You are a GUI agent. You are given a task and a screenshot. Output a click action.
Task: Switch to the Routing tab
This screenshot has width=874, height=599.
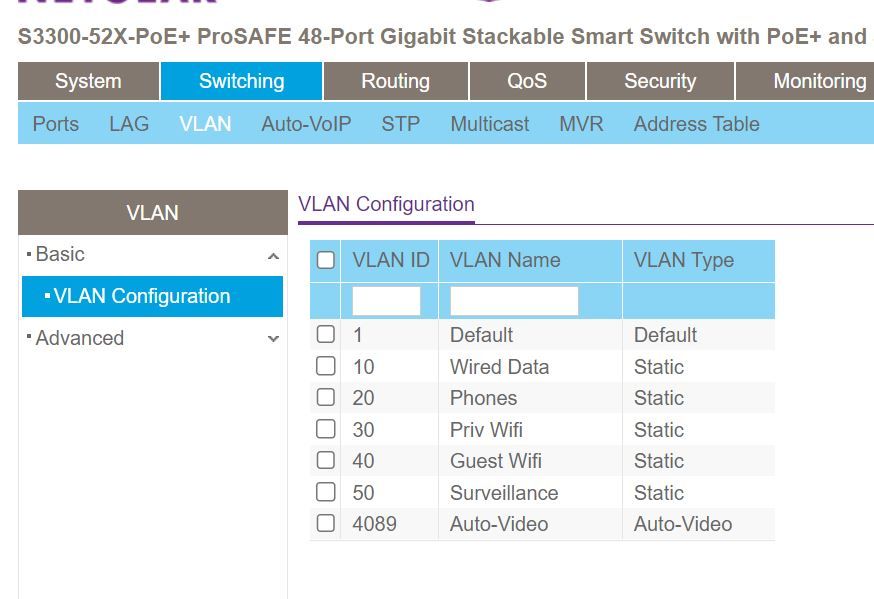395,81
